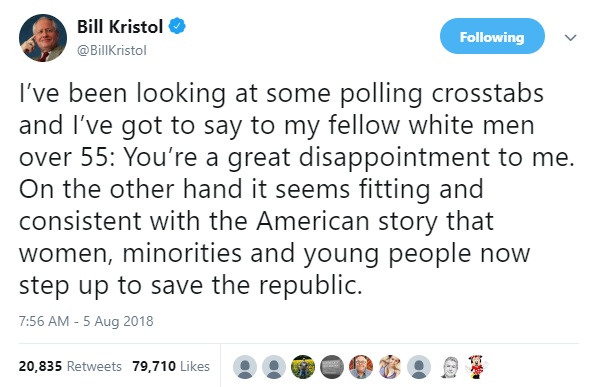Open the @BillKristol handle link
This screenshot has height=387, width=594.
112,50
